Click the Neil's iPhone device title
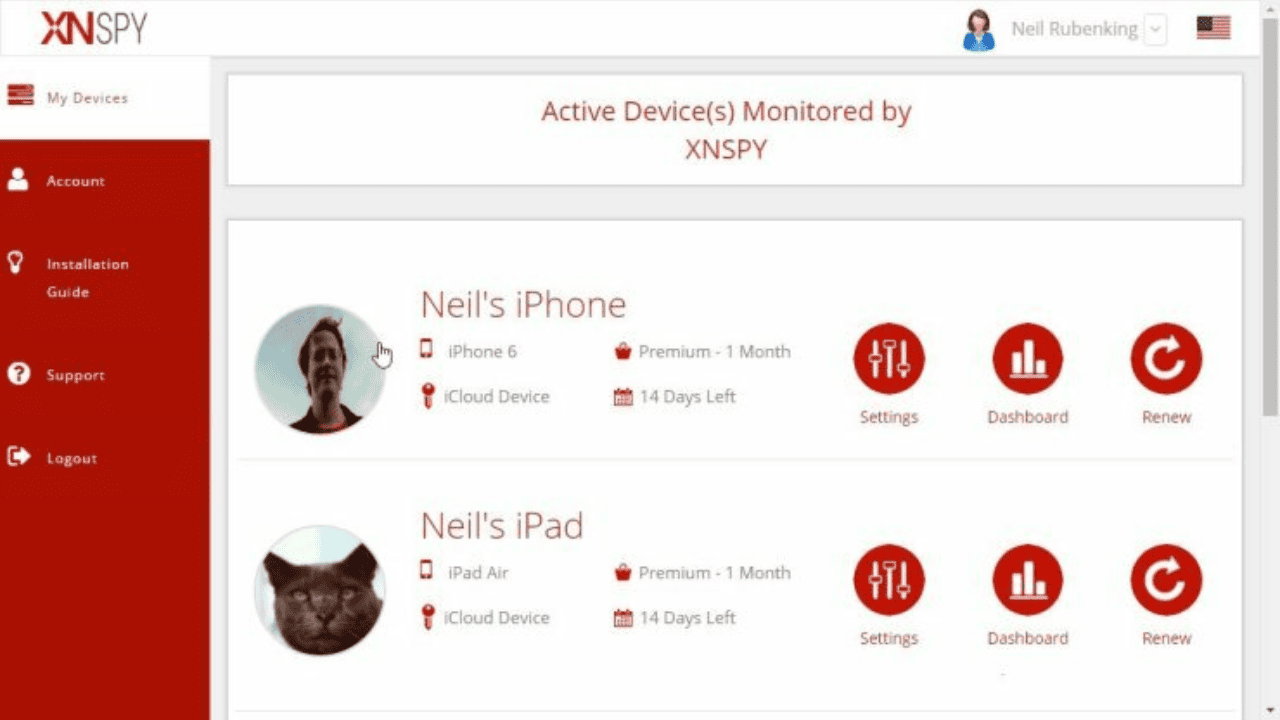 pos(523,304)
